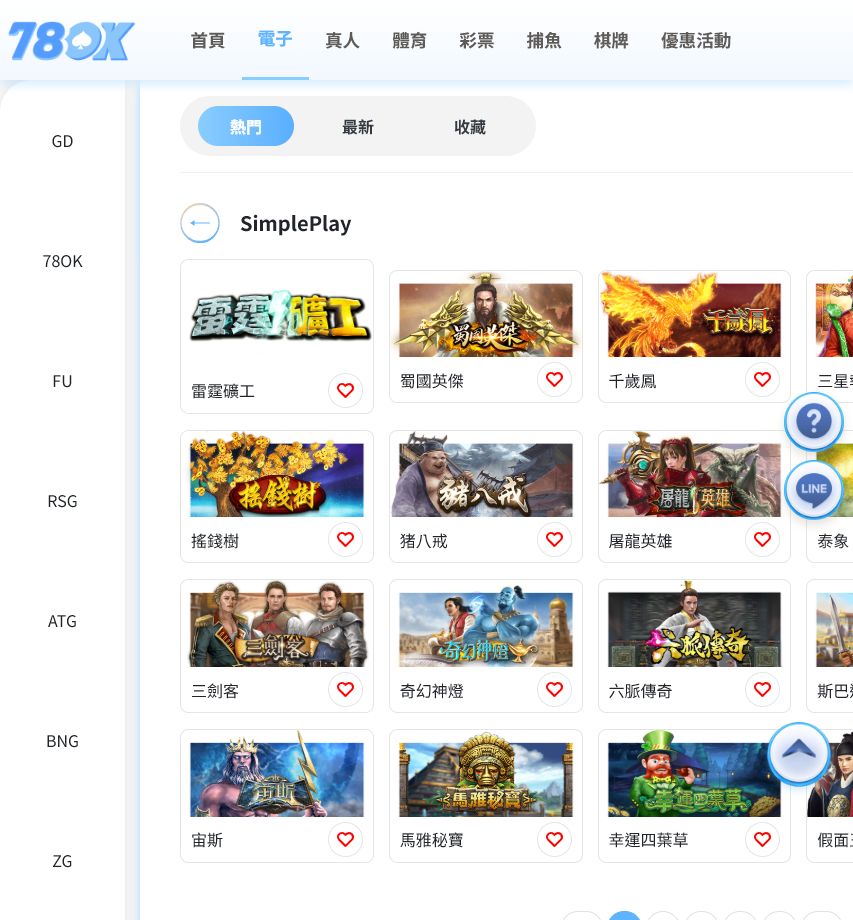Open the 優惠活動 nav item
This screenshot has width=853, height=920.
[696, 40]
